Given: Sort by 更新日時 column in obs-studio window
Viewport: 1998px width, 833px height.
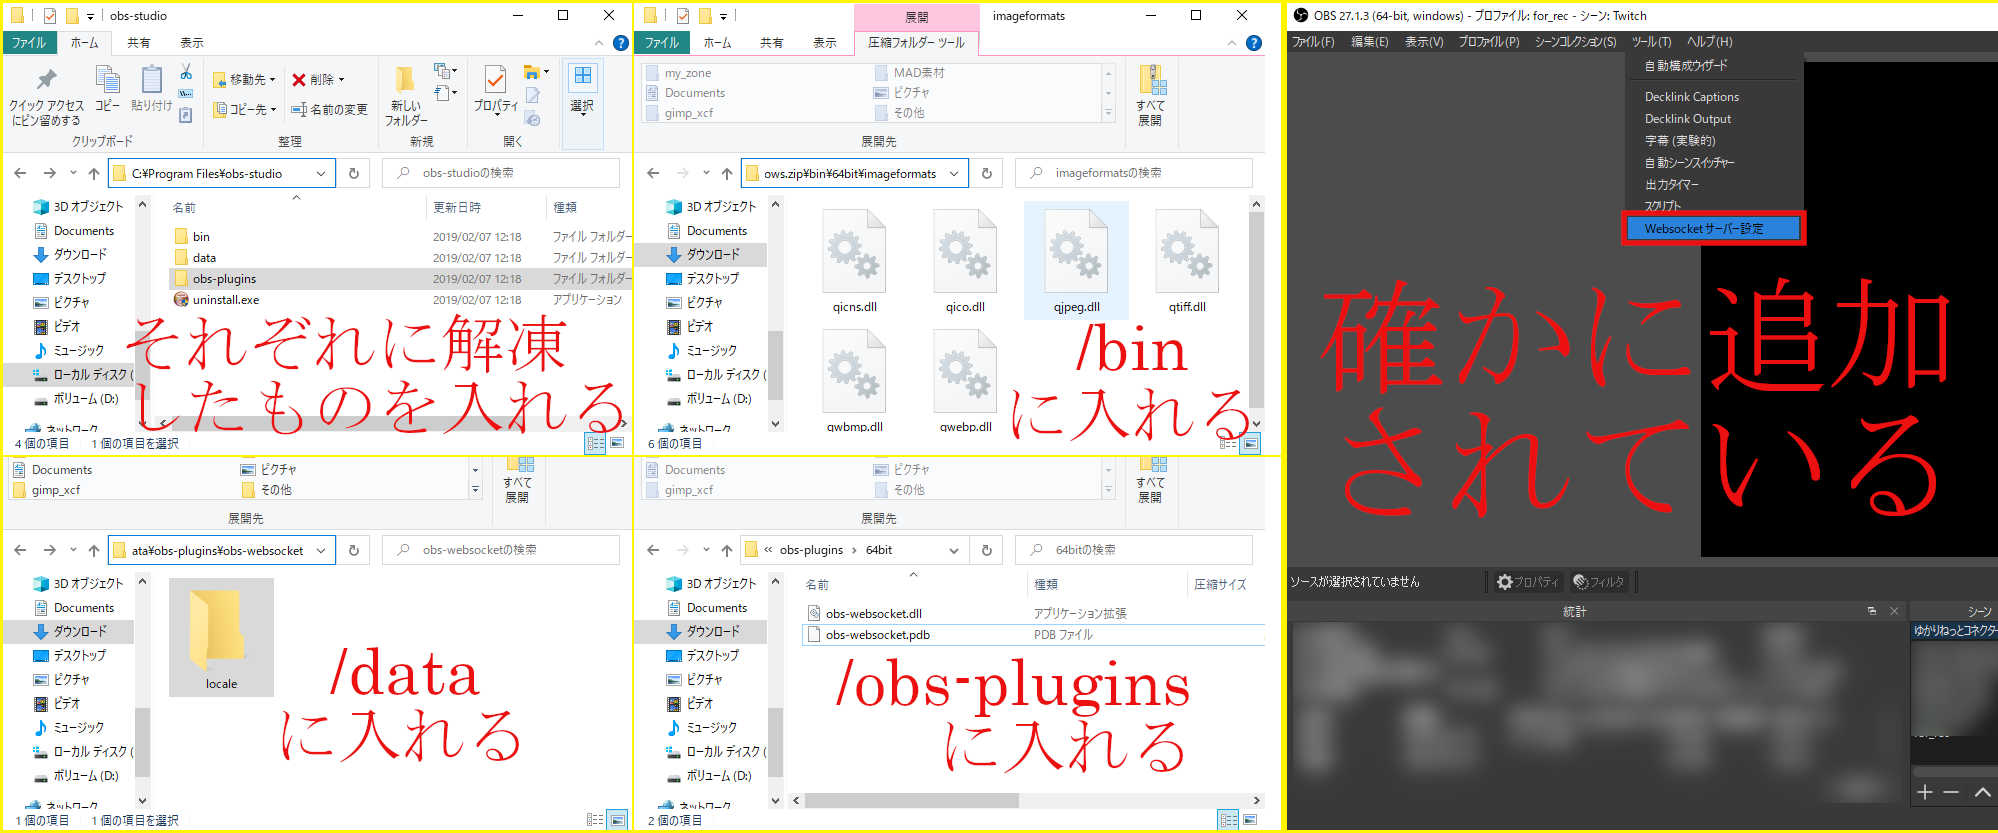Looking at the screenshot, I should coord(457,207).
